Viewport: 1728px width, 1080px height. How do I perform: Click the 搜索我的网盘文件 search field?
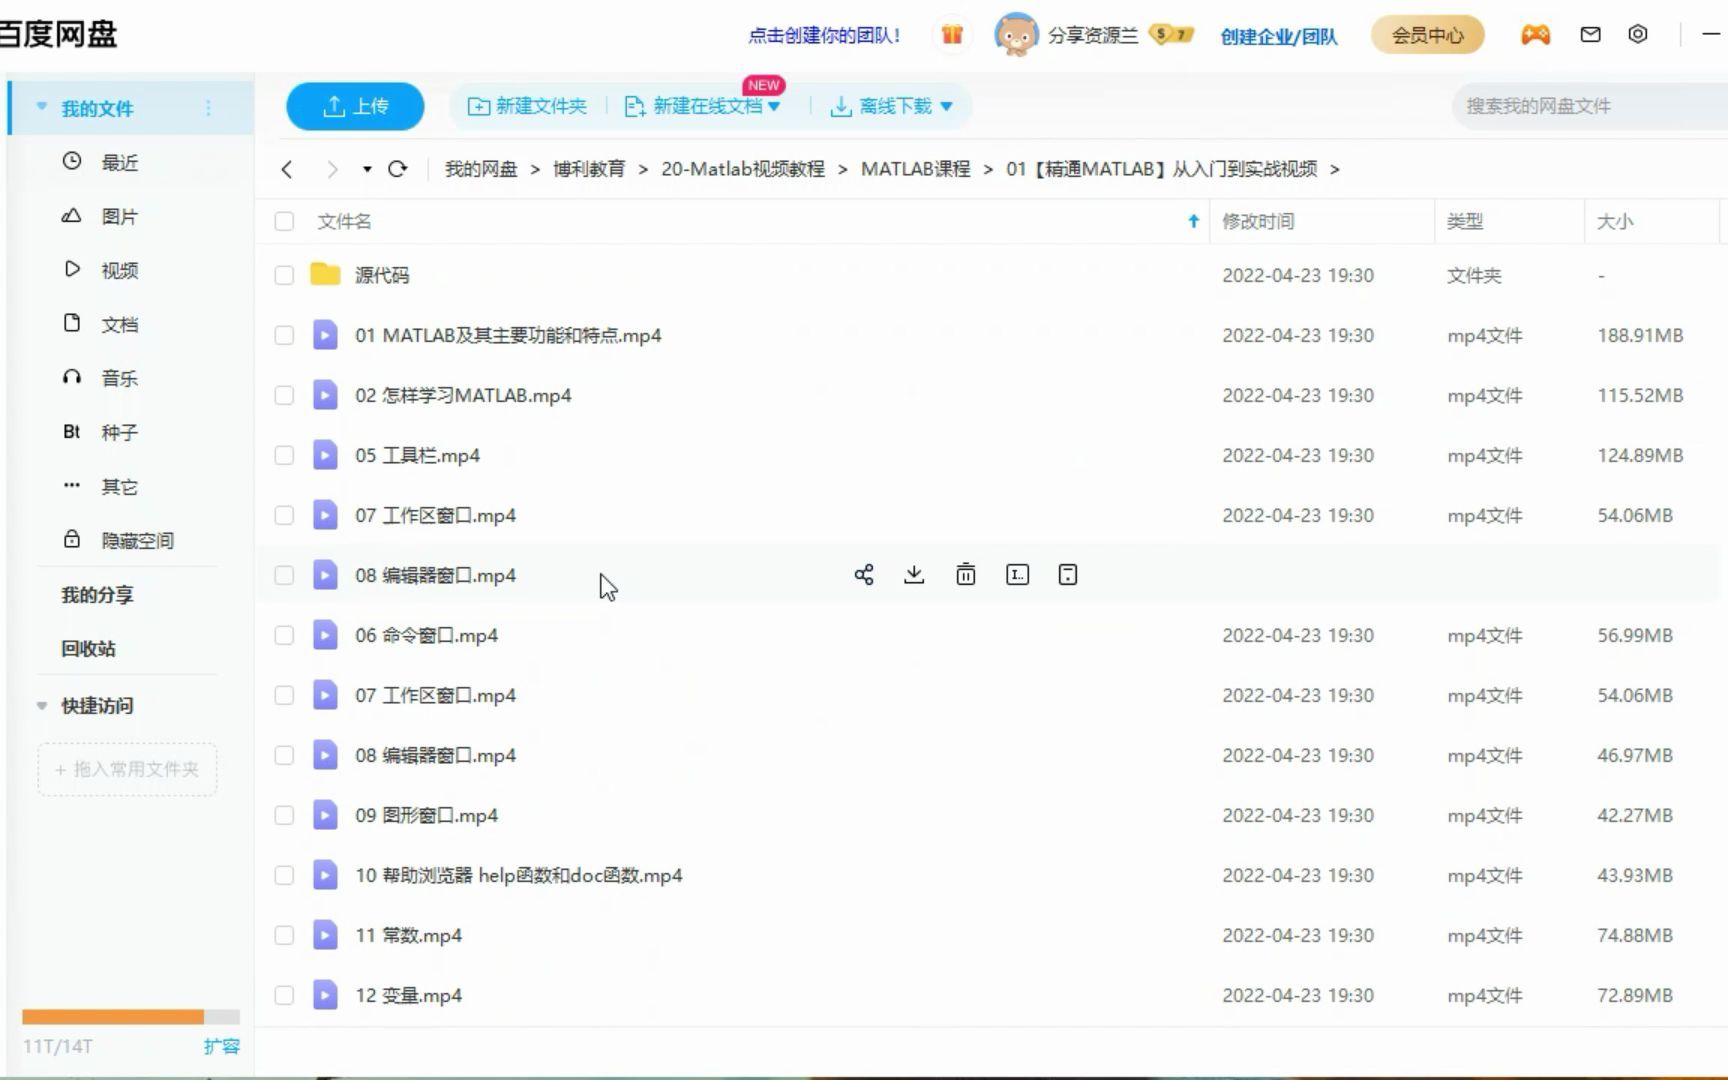(x=1590, y=106)
